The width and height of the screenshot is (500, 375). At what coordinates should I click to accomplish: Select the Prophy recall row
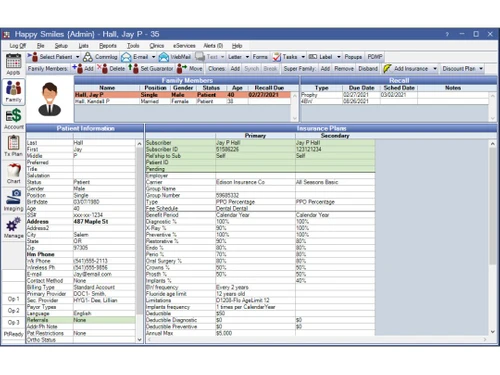coord(395,95)
